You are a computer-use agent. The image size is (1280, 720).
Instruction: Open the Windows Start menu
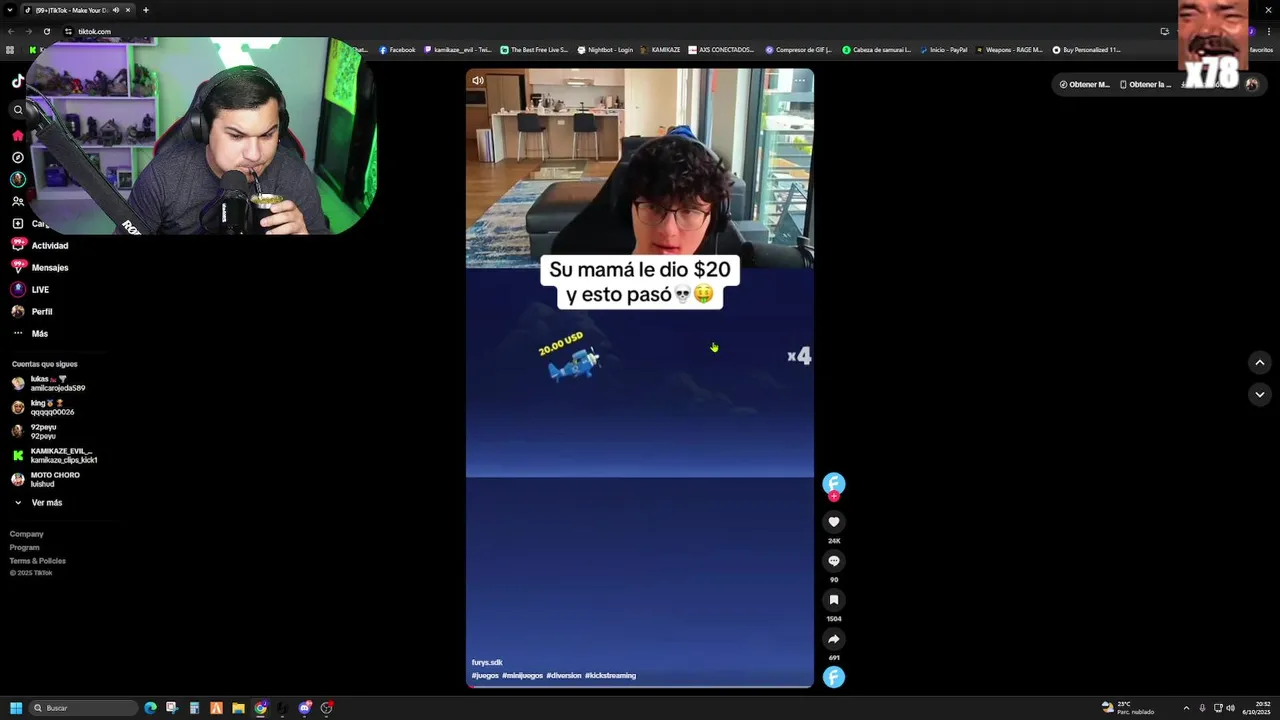[x=16, y=708]
